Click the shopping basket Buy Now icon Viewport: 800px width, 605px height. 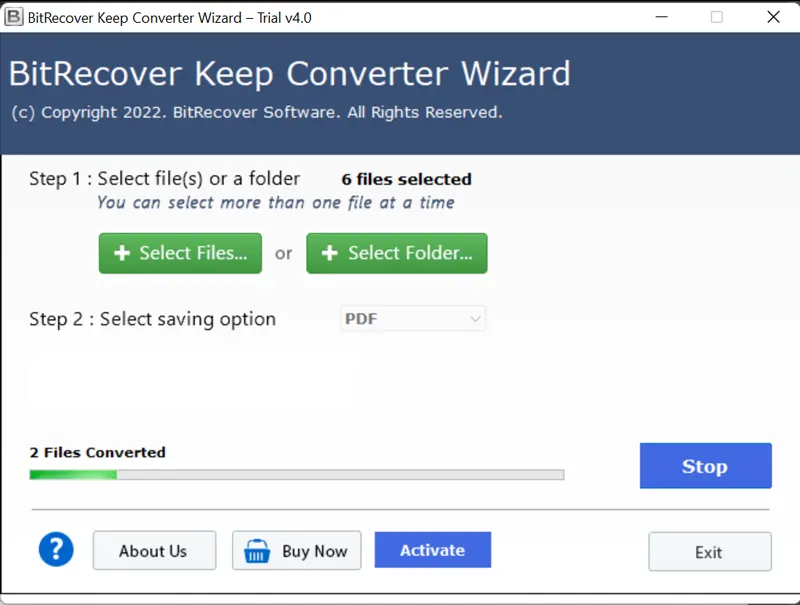tap(257, 551)
